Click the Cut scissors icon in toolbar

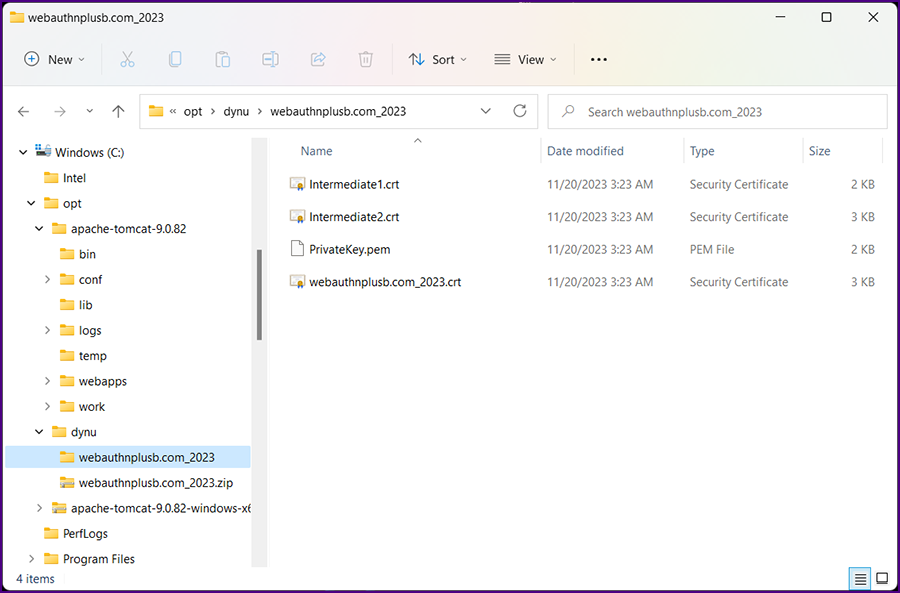[127, 60]
